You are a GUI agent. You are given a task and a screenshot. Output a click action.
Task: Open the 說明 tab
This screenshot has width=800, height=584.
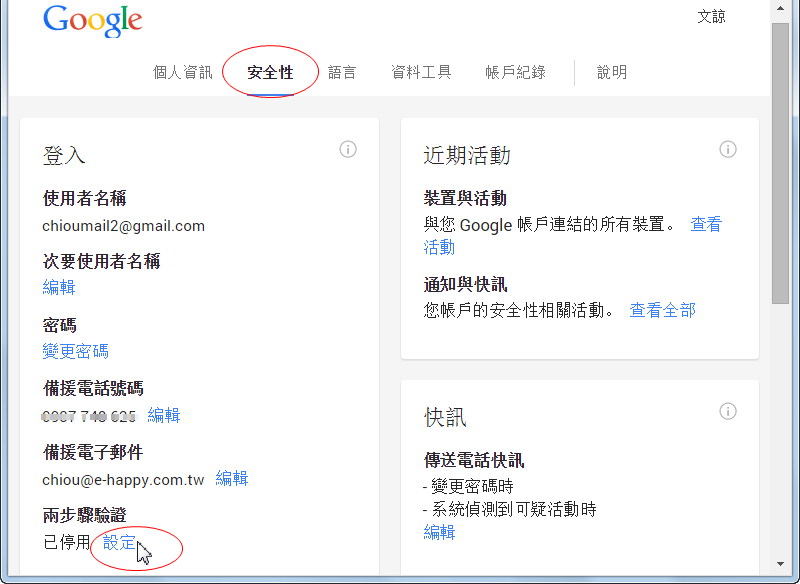(612, 72)
